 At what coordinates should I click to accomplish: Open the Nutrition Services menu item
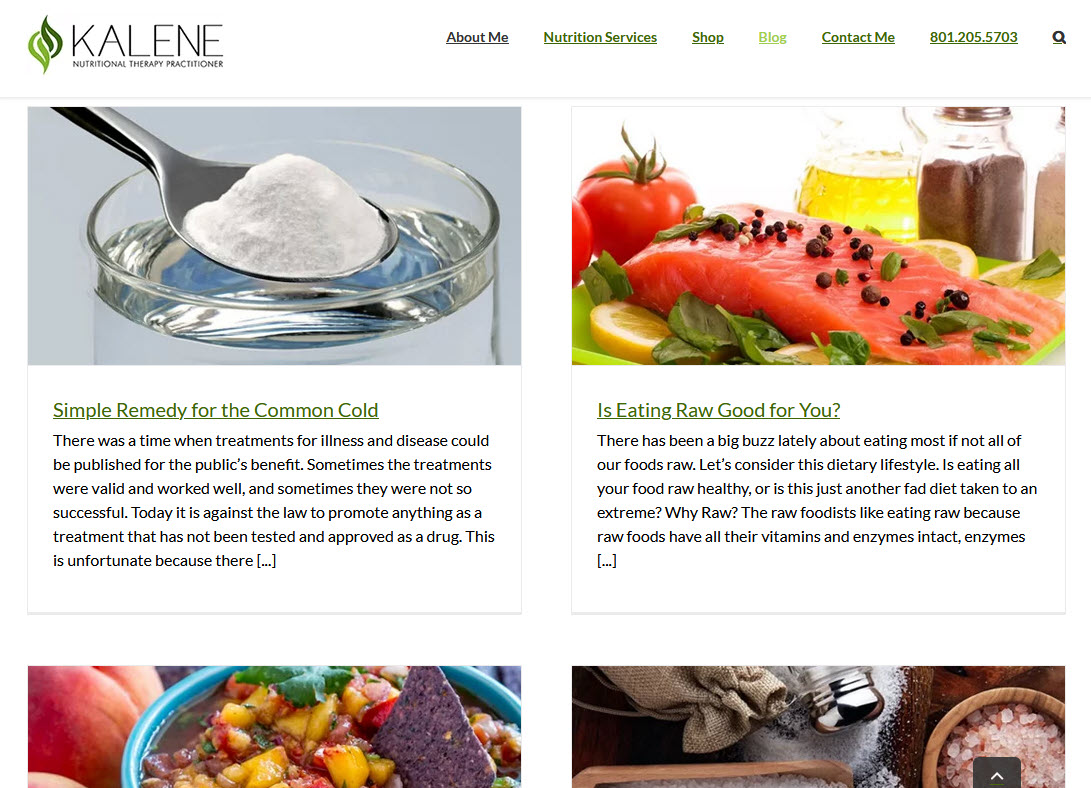click(600, 38)
